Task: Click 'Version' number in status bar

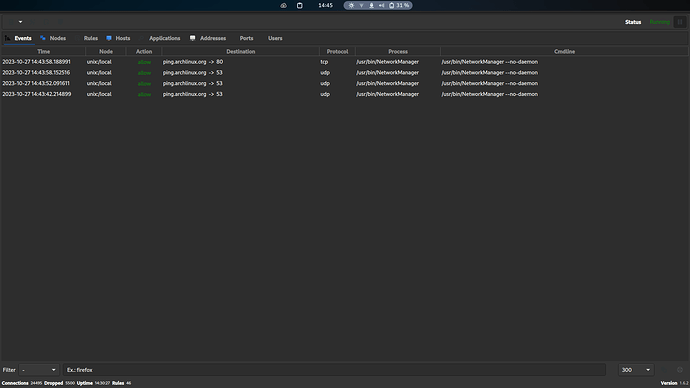Action: click(x=684, y=383)
